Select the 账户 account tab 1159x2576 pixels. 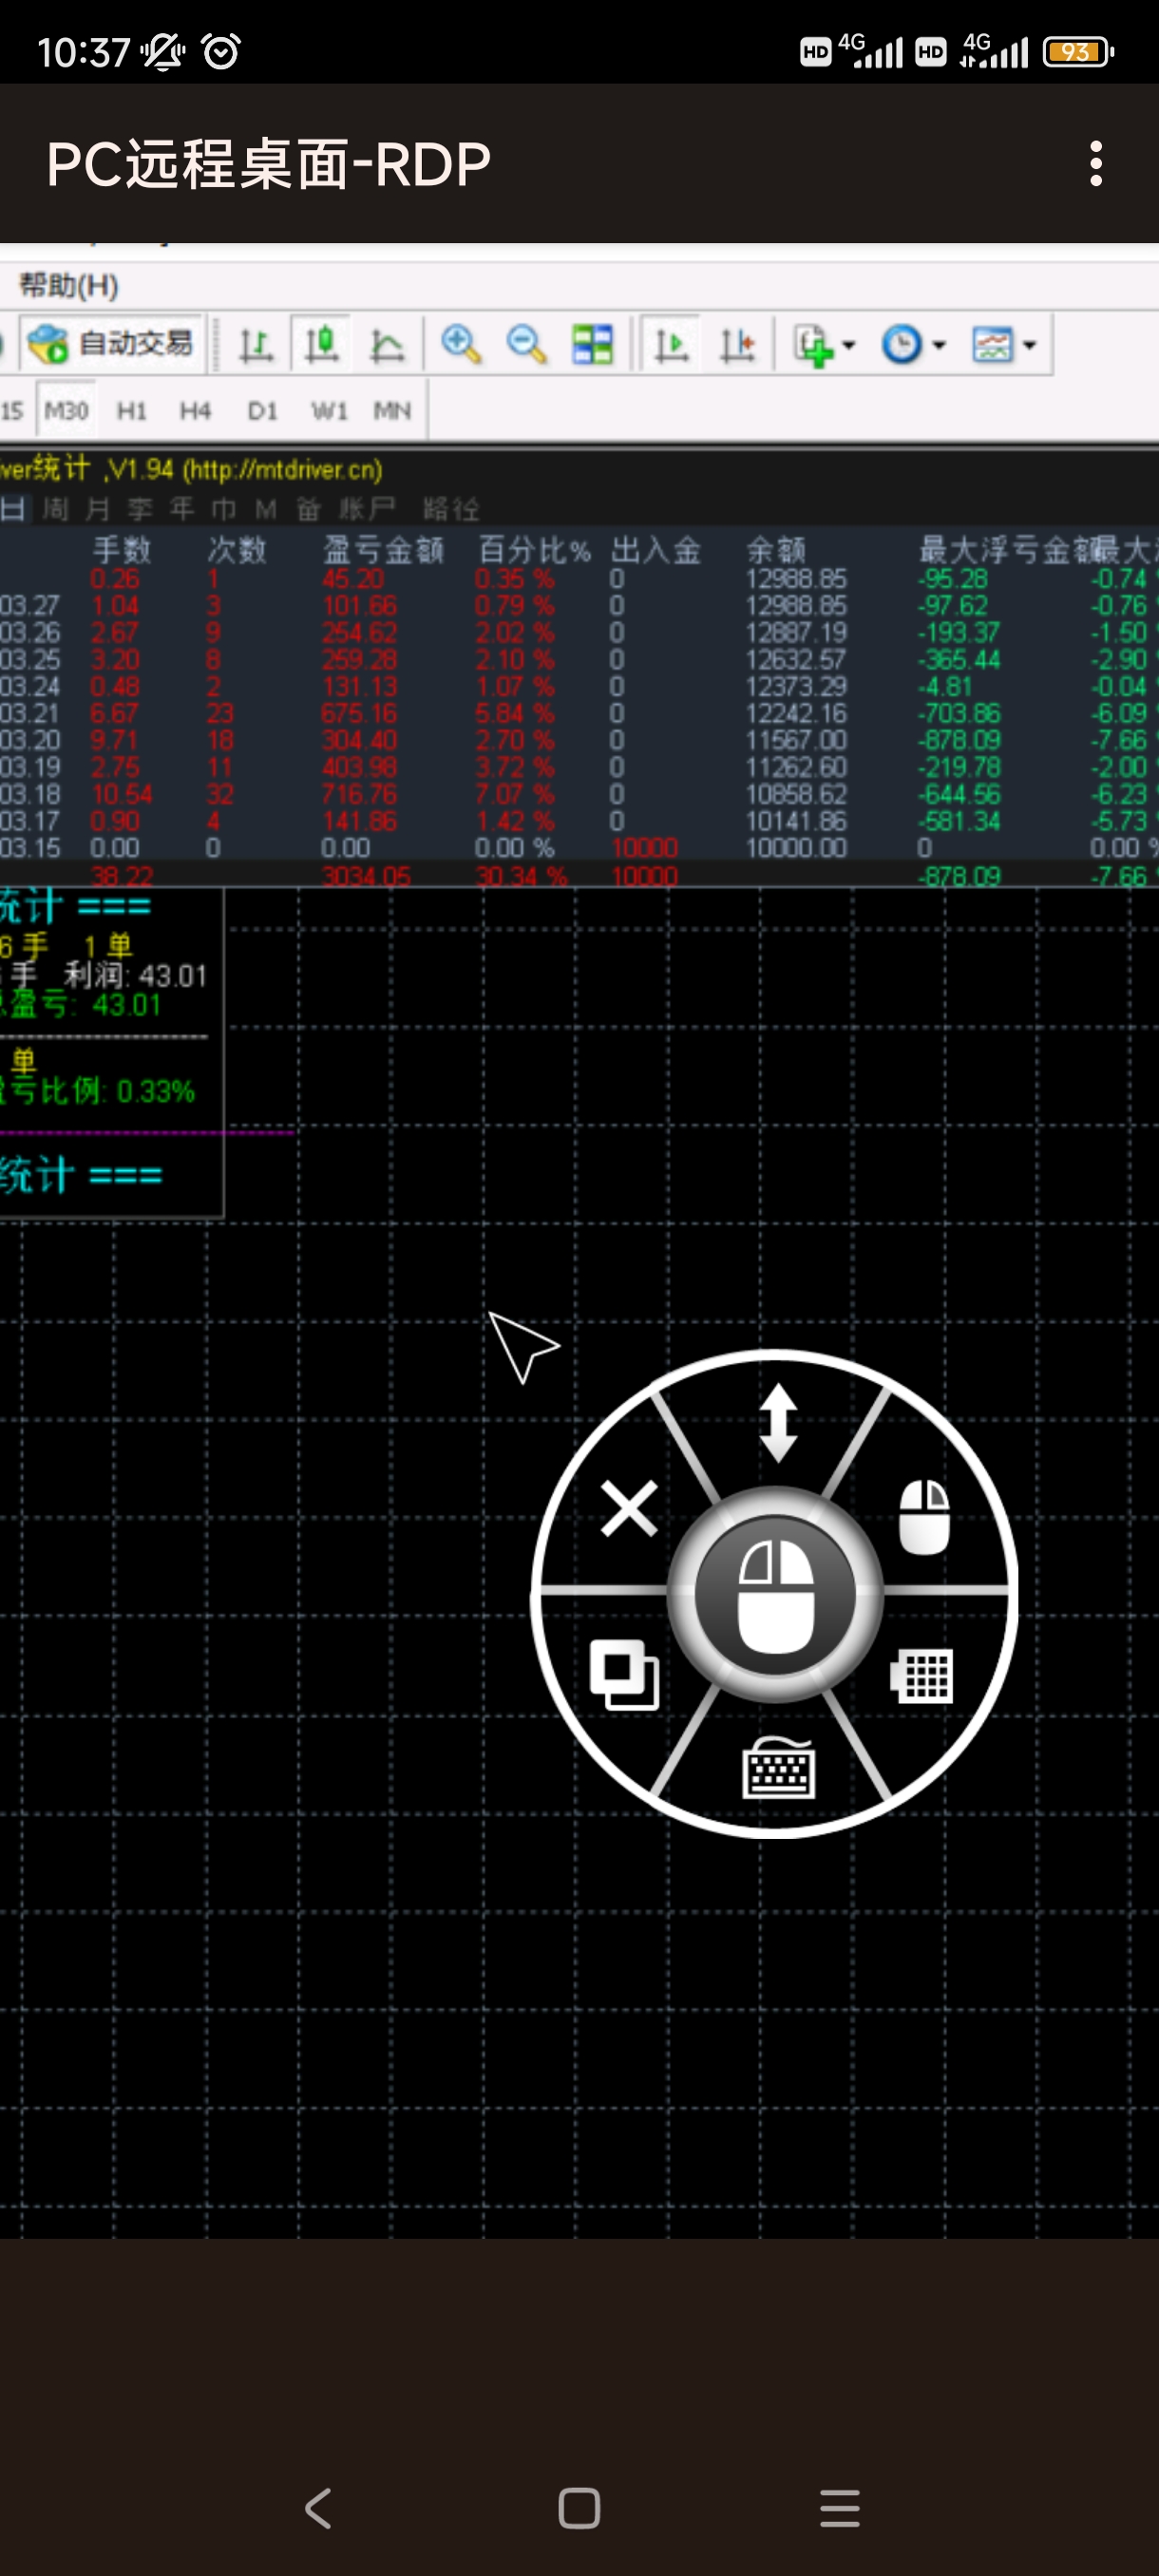point(367,510)
